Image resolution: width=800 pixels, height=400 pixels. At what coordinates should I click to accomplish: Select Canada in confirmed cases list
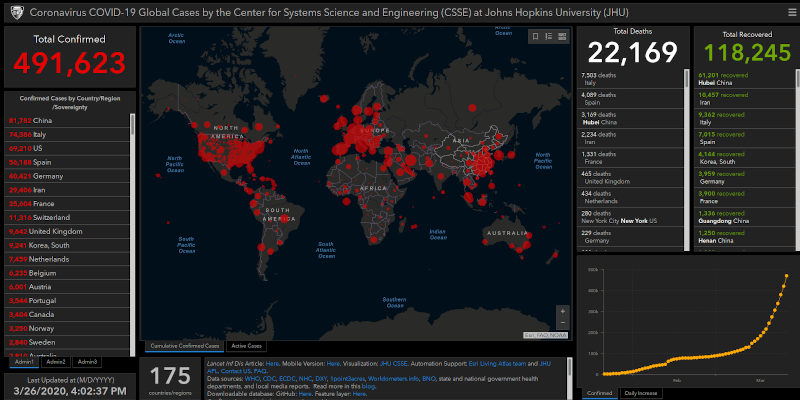(67, 314)
